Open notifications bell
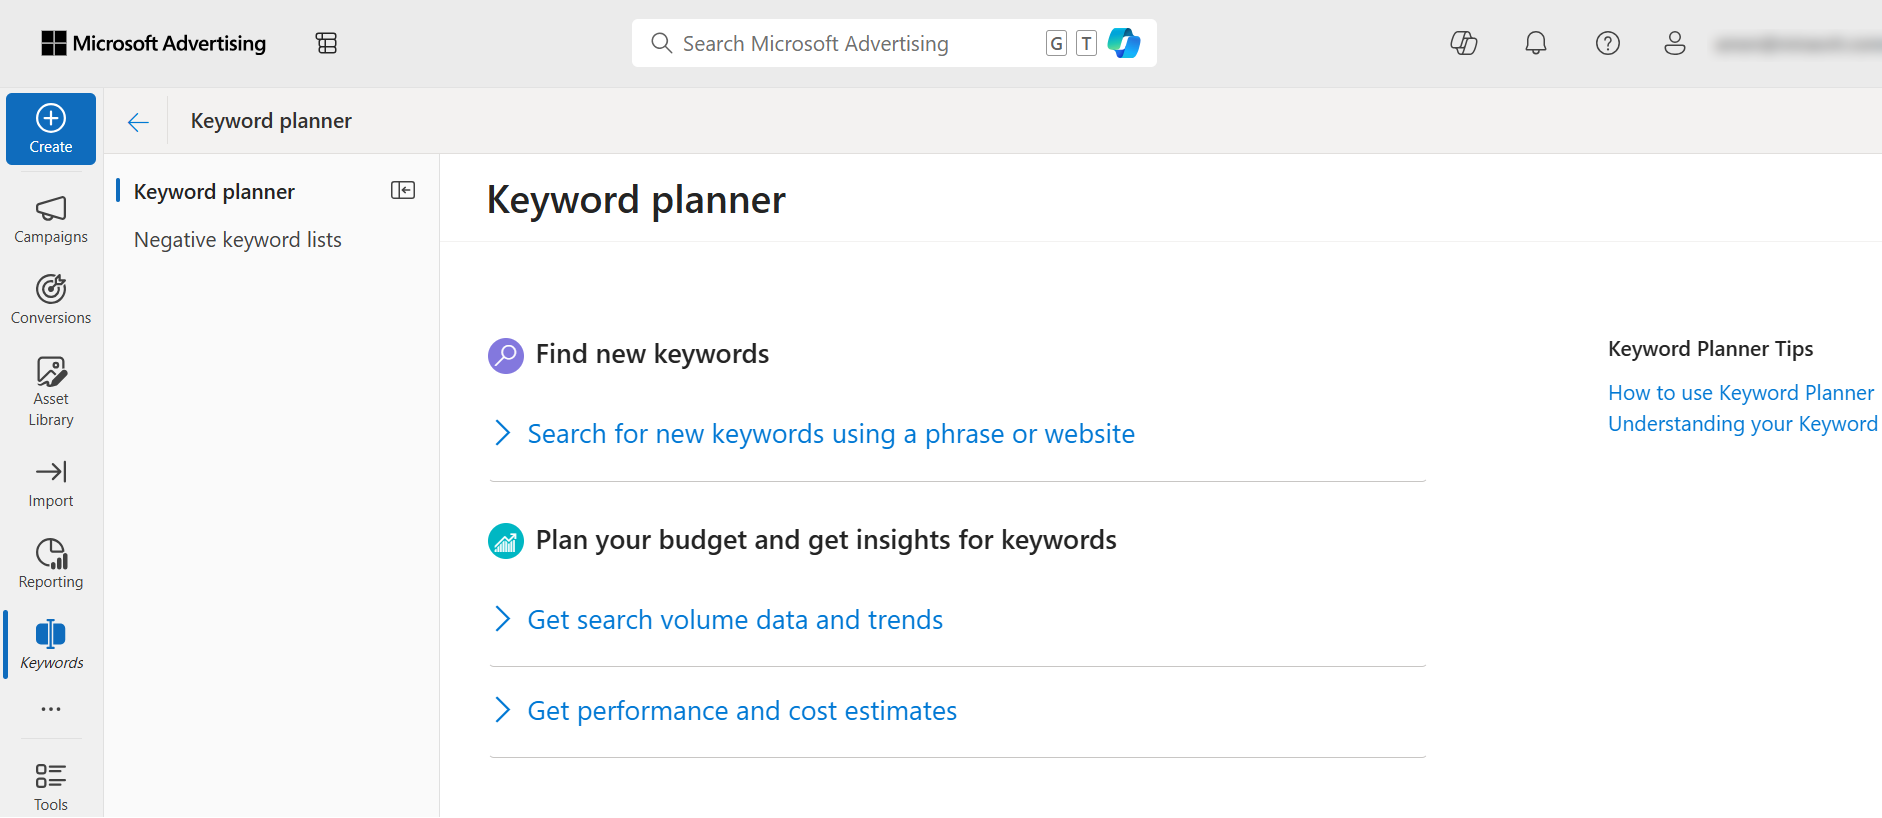The image size is (1882, 818). pyautogui.click(x=1536, y=43)
